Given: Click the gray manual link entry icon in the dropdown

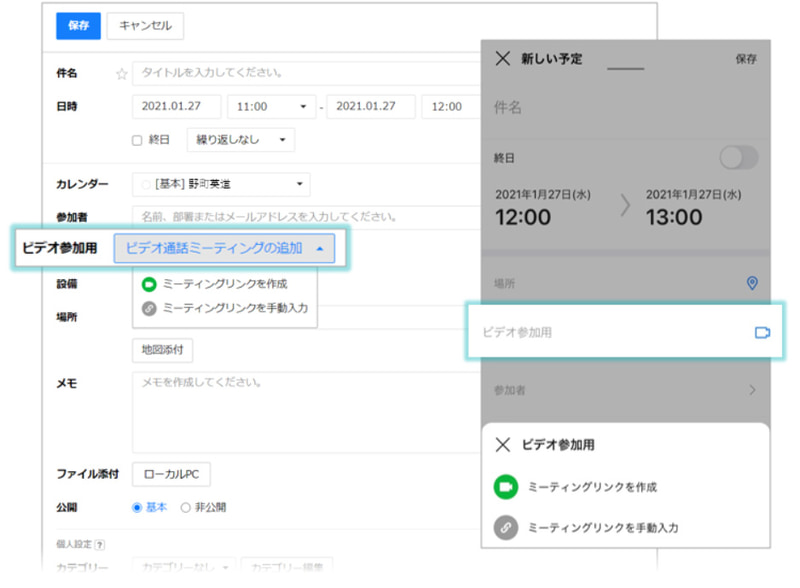Looking at the screenshot, I should coord(149,309).
